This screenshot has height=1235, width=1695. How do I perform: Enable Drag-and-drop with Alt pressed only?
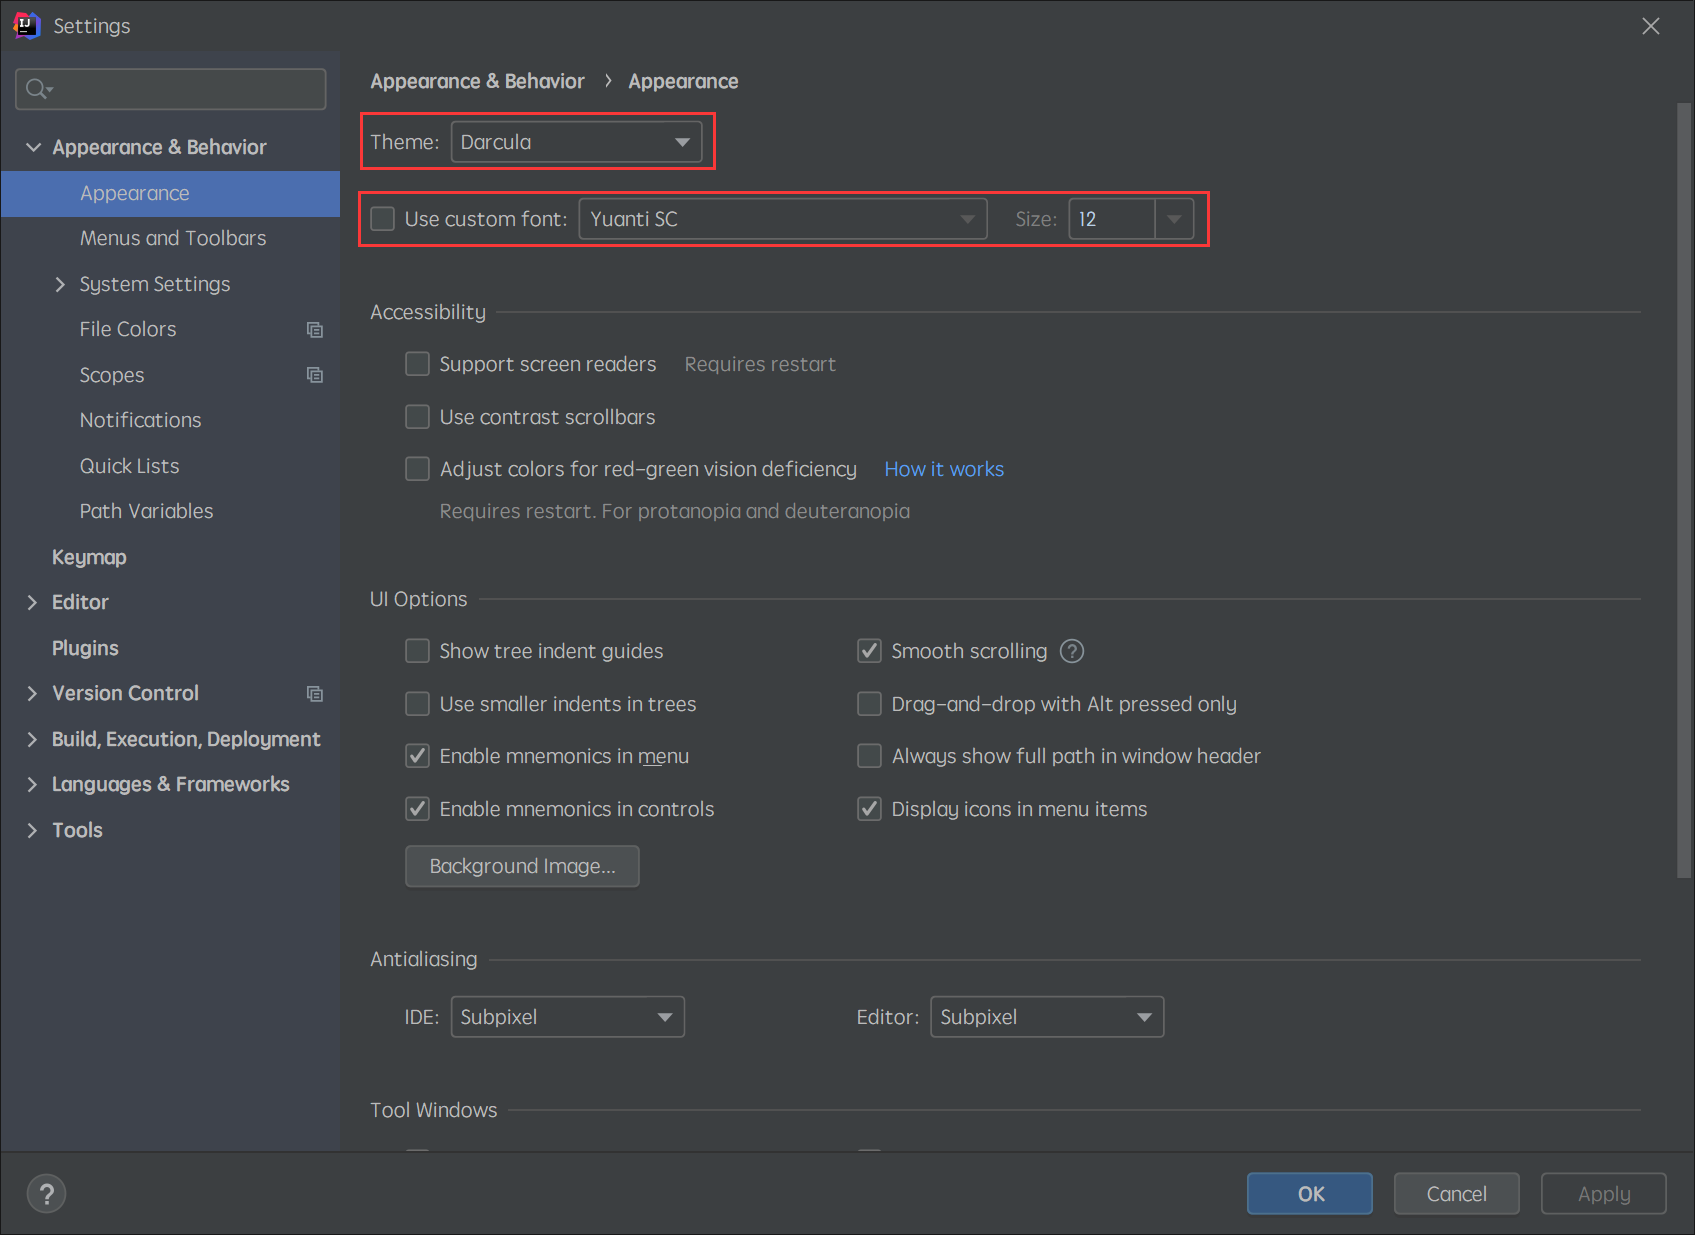[869, 704]
